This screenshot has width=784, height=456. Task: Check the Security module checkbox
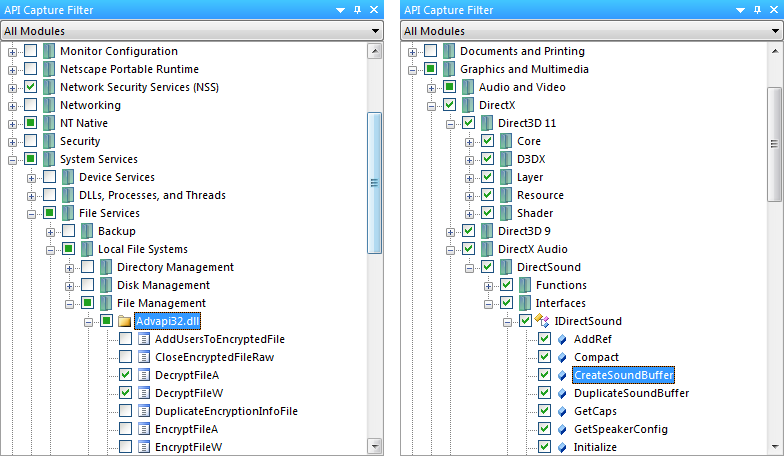click(x=30, y=141)
